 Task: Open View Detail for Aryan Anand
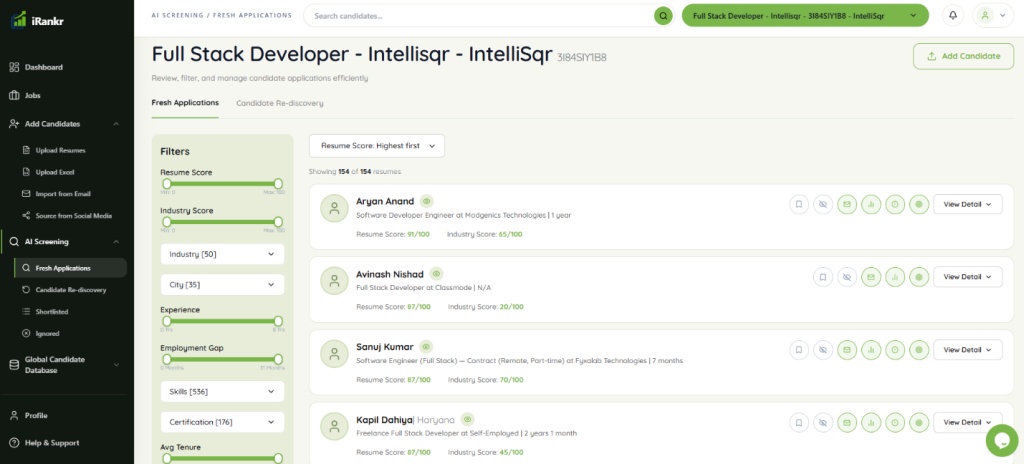coord(968,204)
